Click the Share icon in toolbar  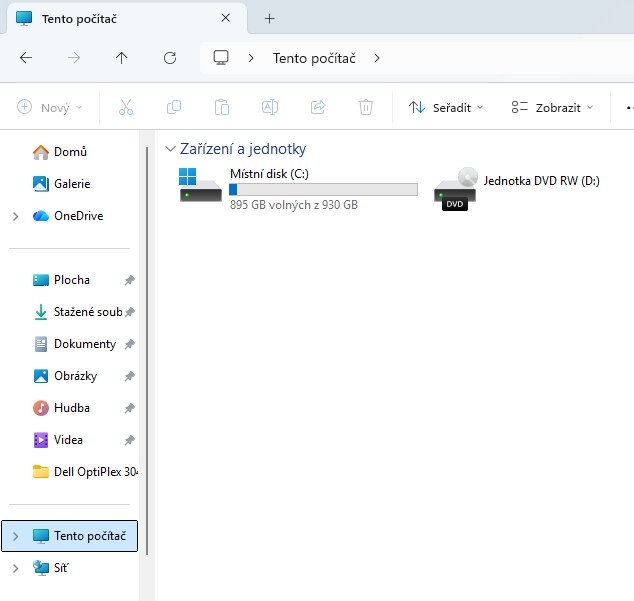pos(318,107)
